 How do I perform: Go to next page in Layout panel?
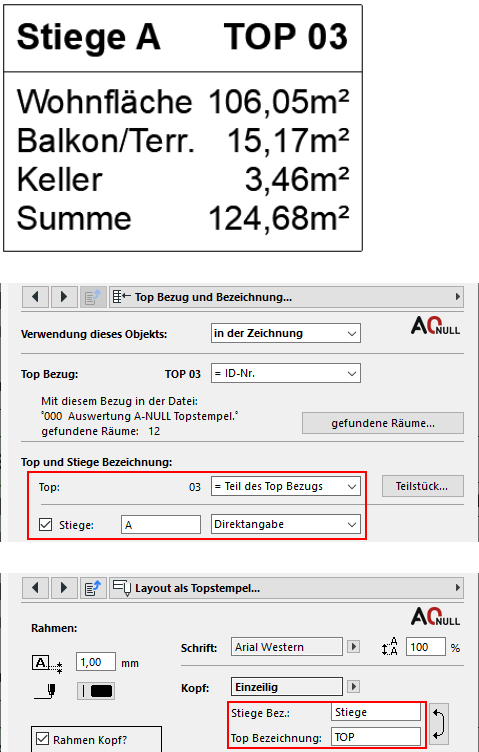point(64,588)
